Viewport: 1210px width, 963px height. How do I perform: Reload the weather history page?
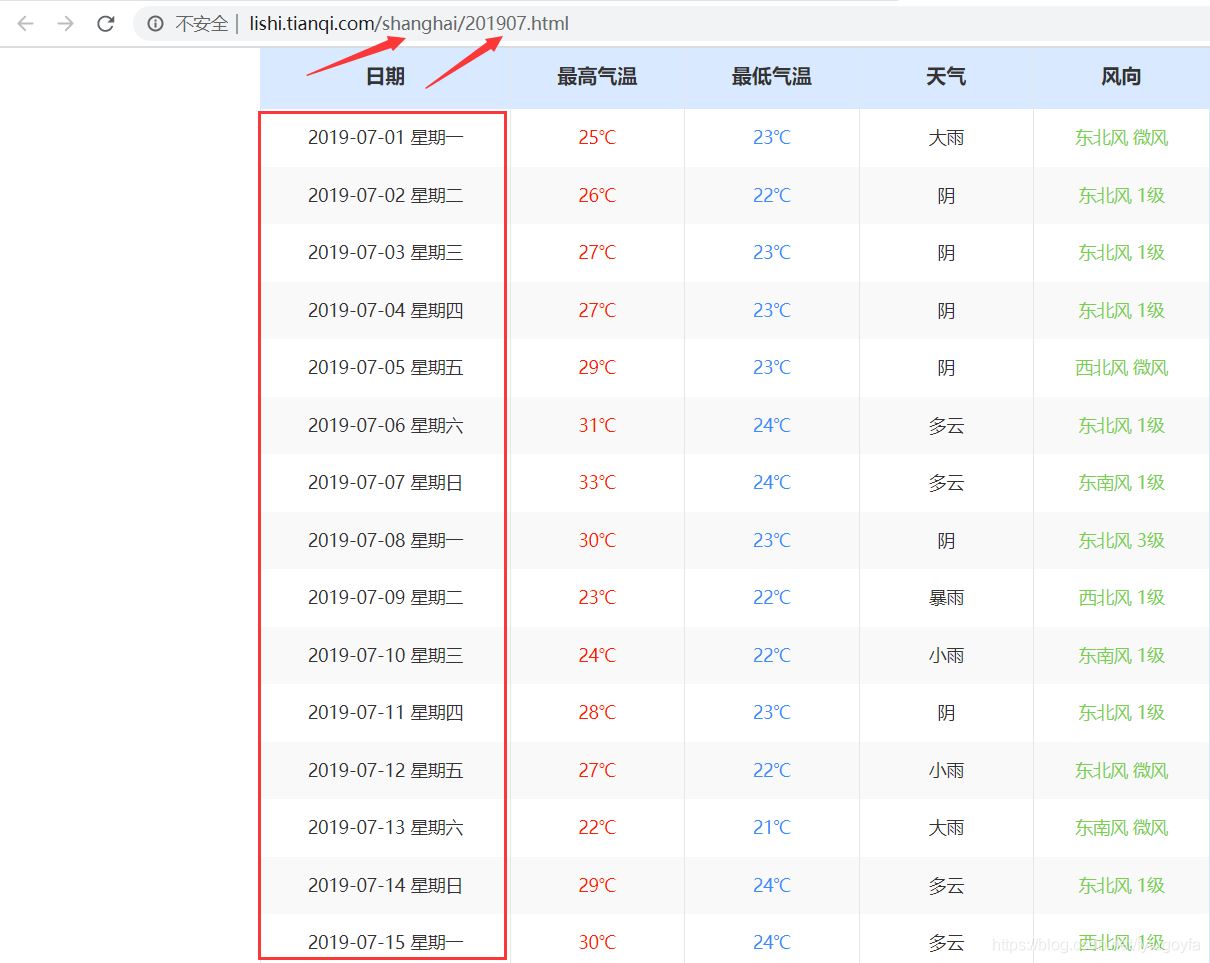105,24
